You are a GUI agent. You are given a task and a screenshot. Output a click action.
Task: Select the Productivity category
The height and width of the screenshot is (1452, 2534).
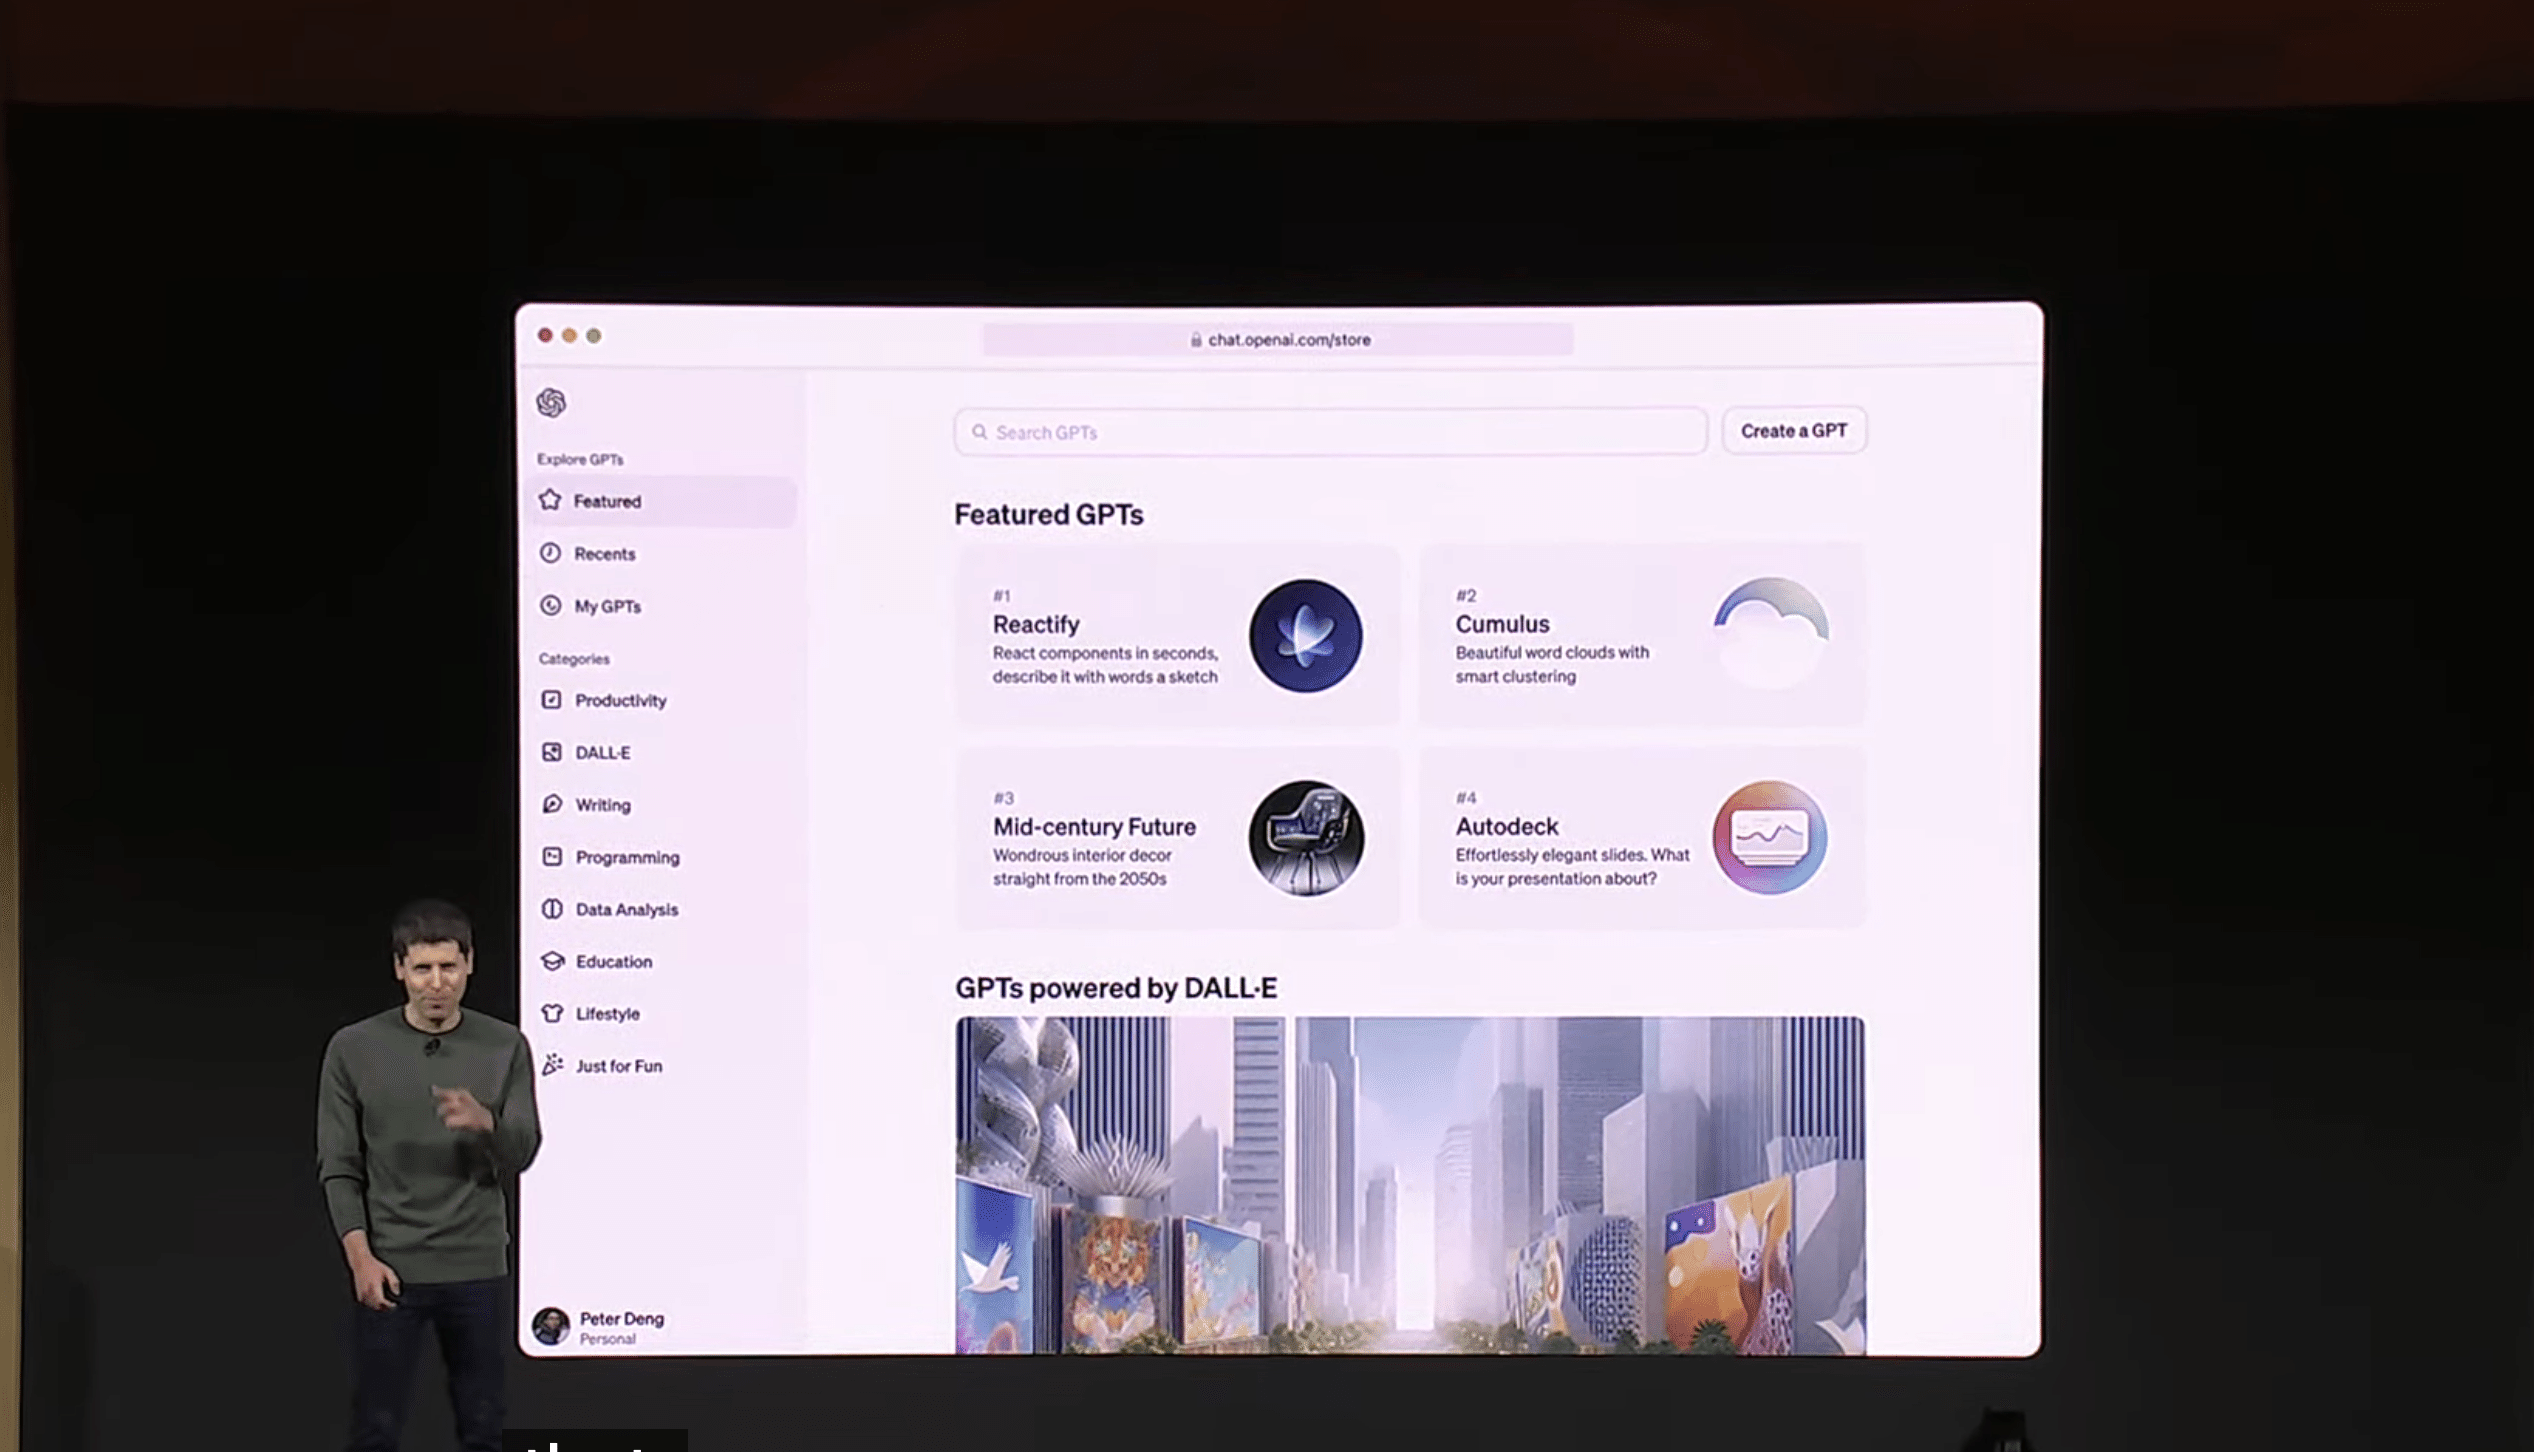point(619,700)
